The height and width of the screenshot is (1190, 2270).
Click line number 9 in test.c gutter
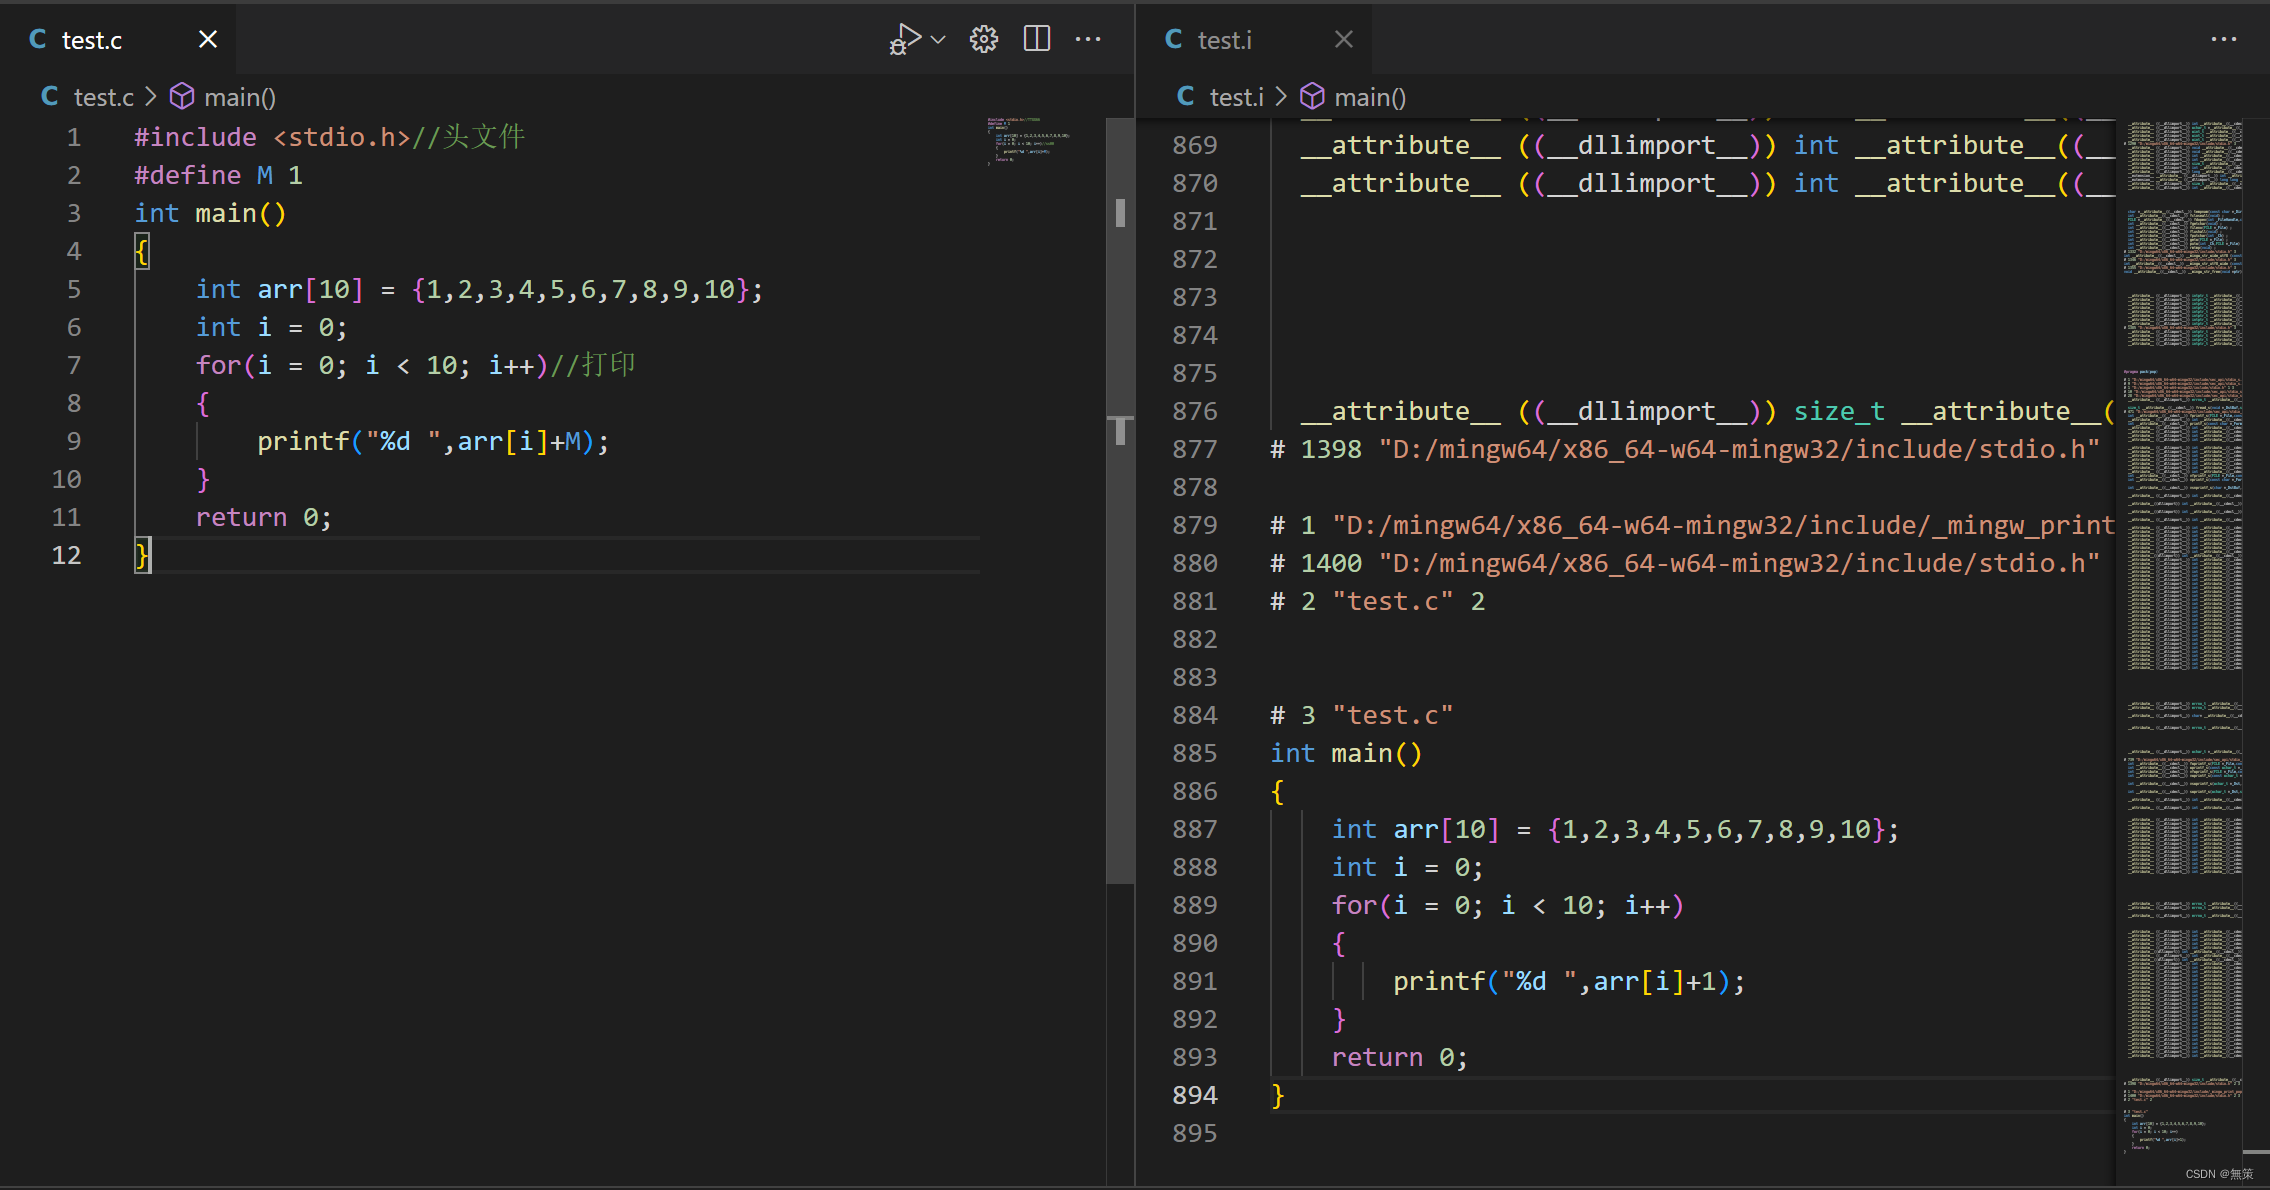coord(73,441)
